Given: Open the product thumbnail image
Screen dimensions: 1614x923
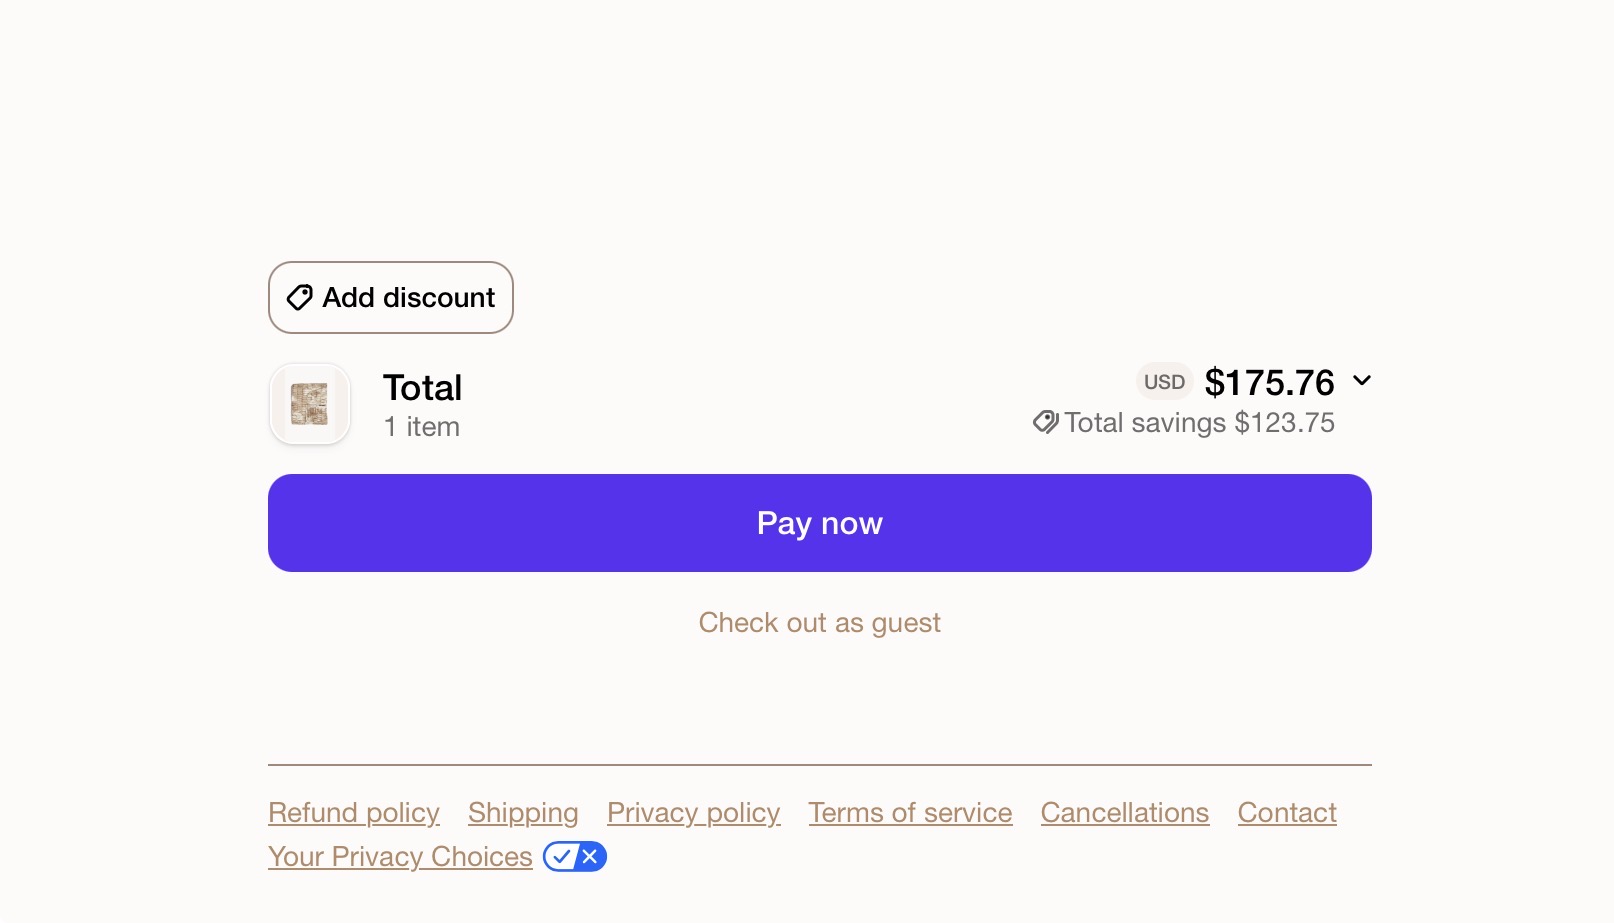Looking at the screenshot, I should (310, 404).
